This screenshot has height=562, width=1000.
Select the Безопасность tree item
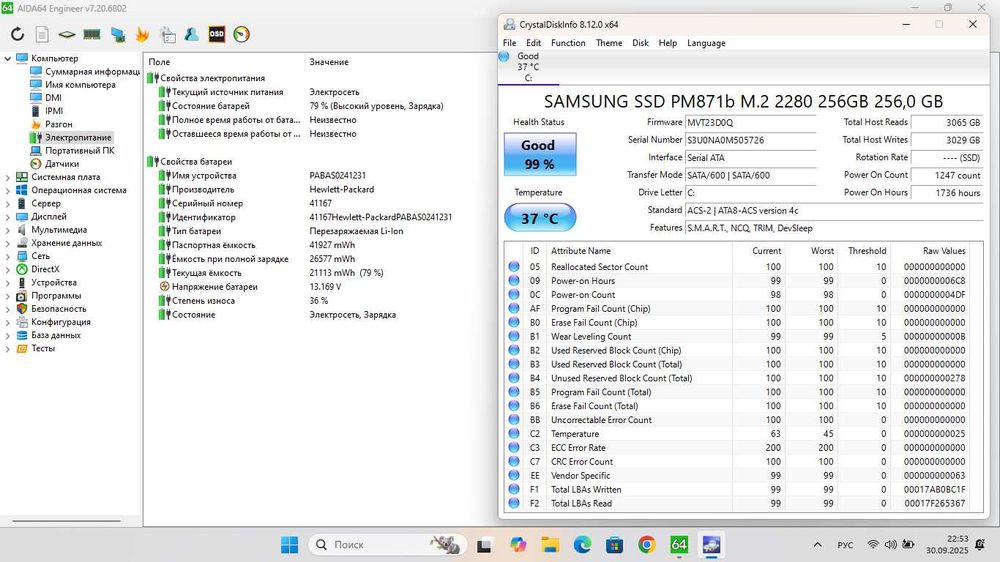(x=59, y=309)
